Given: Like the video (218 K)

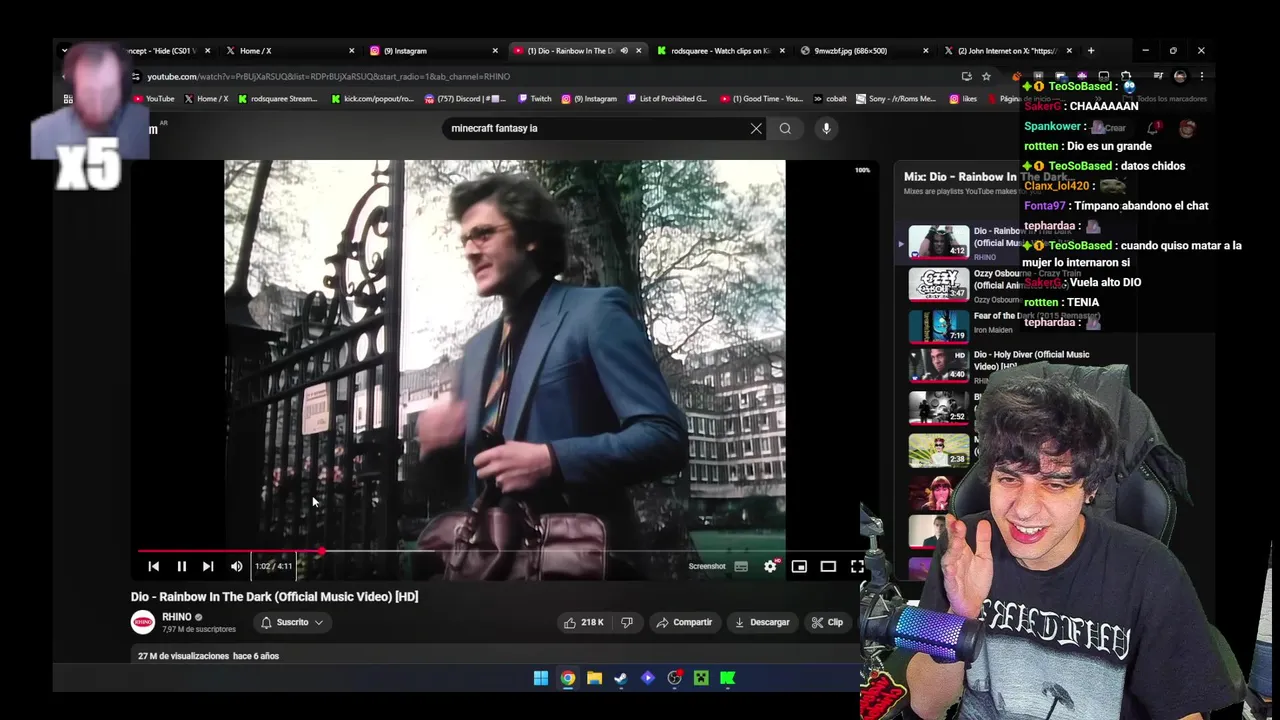Looking at the screenshot, I should [584, 622].
